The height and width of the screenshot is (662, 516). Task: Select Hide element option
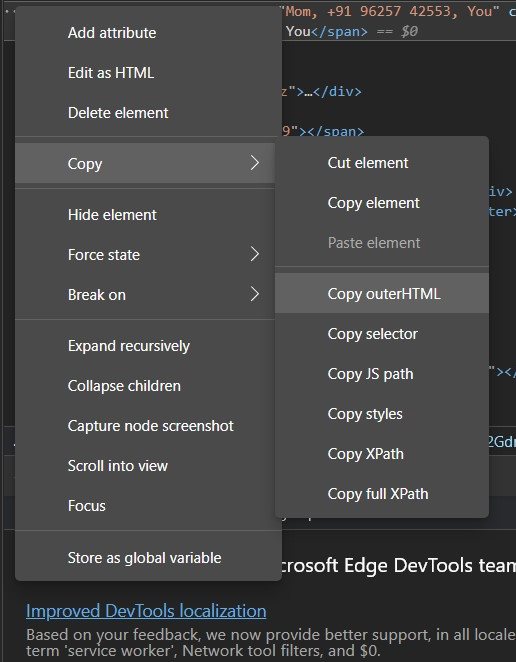(x=148, y=215)
